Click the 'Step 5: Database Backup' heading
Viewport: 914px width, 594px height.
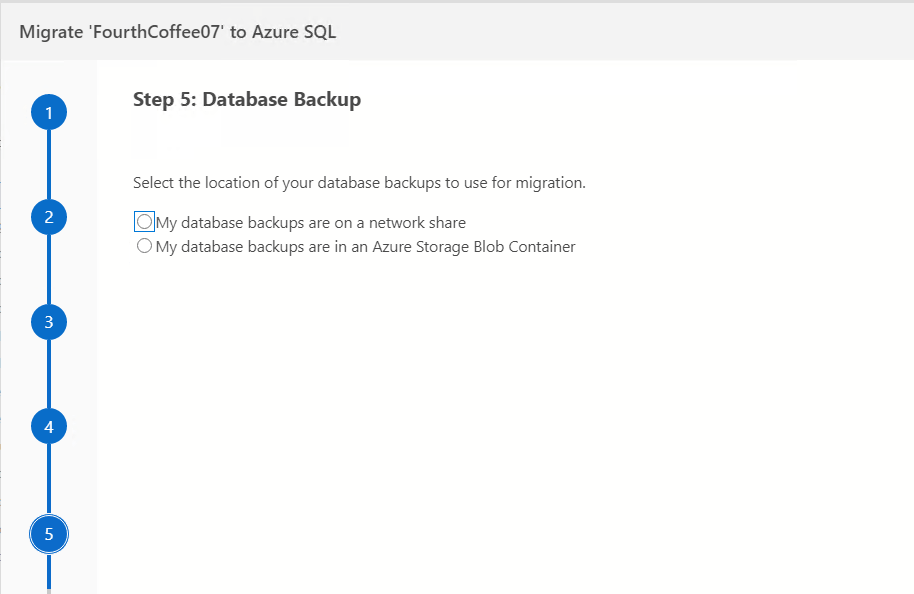(246, 100)
